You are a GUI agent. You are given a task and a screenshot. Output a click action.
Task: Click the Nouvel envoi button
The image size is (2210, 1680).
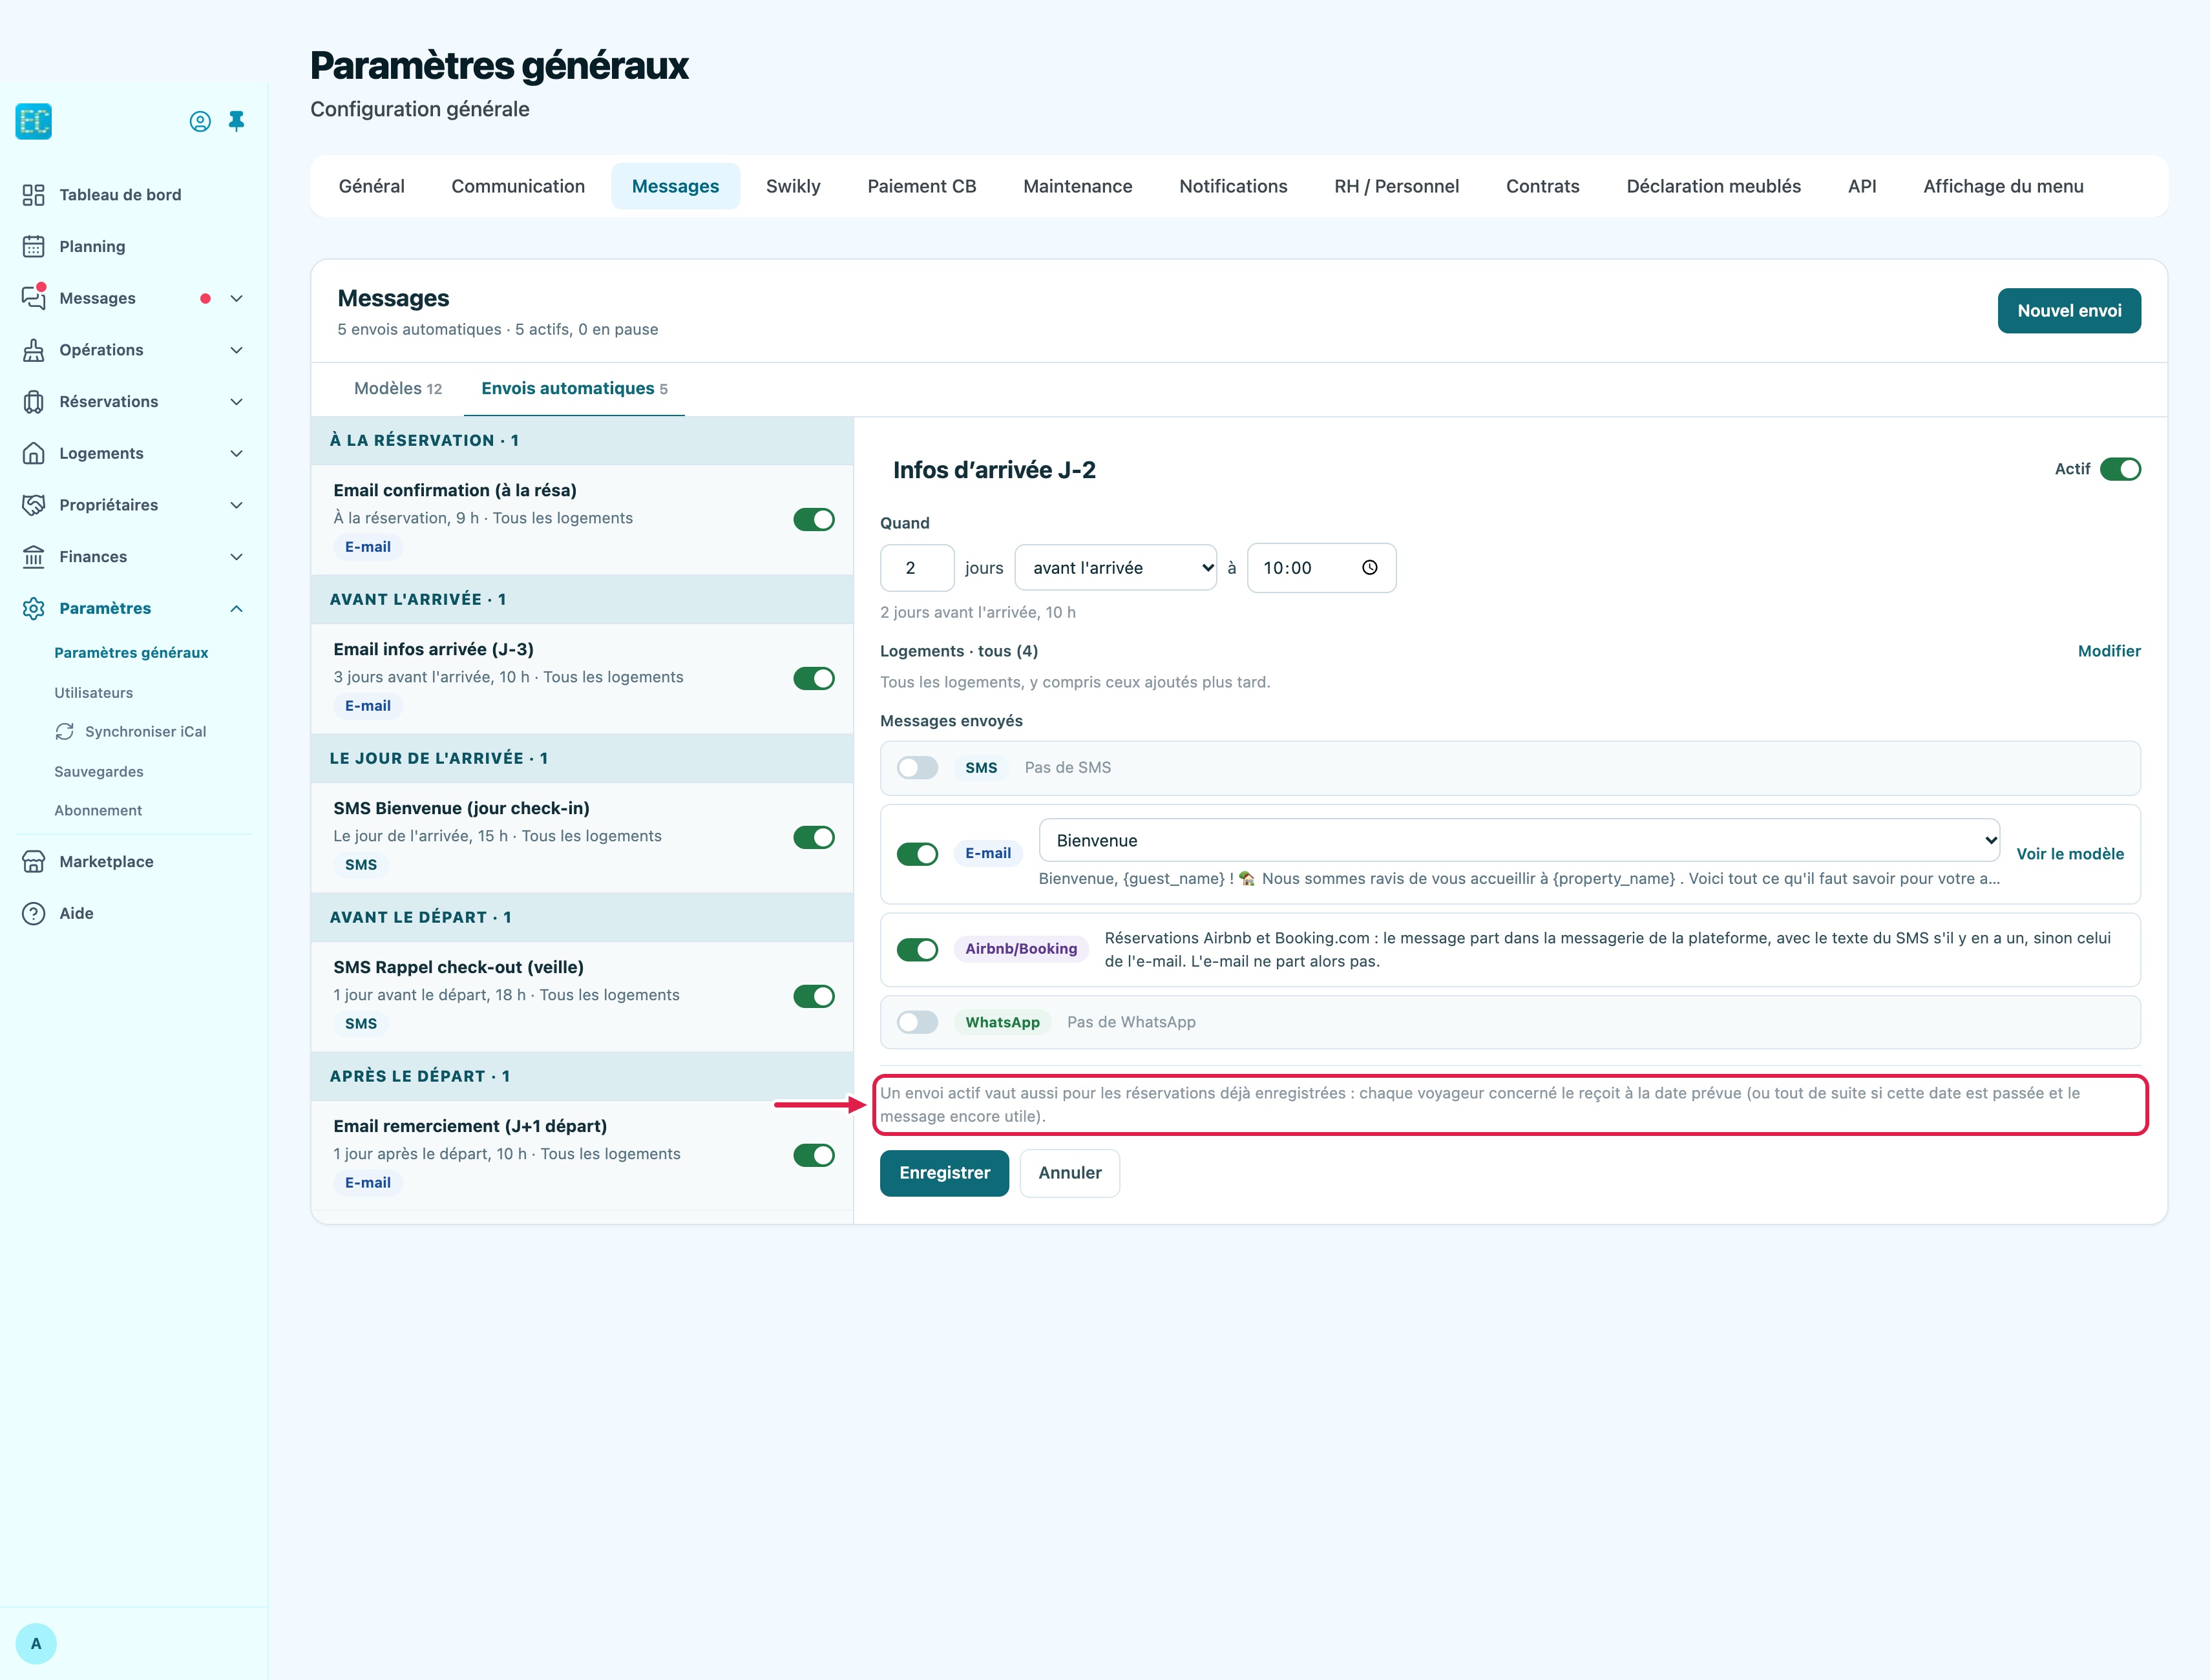(x=2069, y=310)
